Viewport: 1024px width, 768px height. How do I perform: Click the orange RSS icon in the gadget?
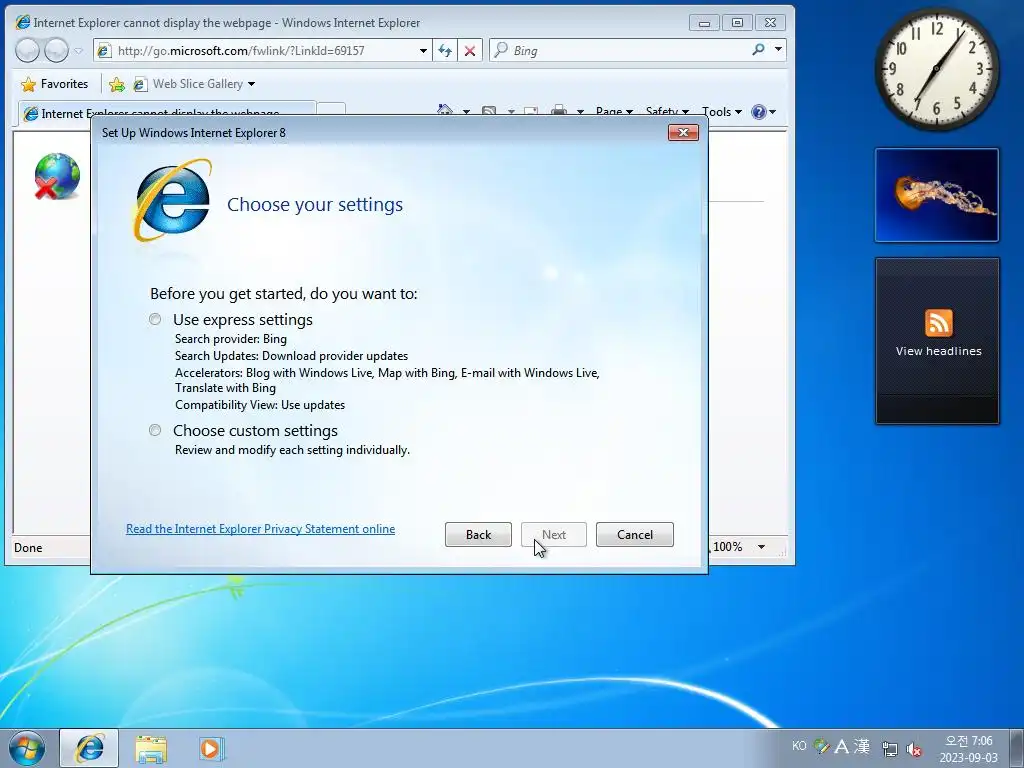point(938,323)
